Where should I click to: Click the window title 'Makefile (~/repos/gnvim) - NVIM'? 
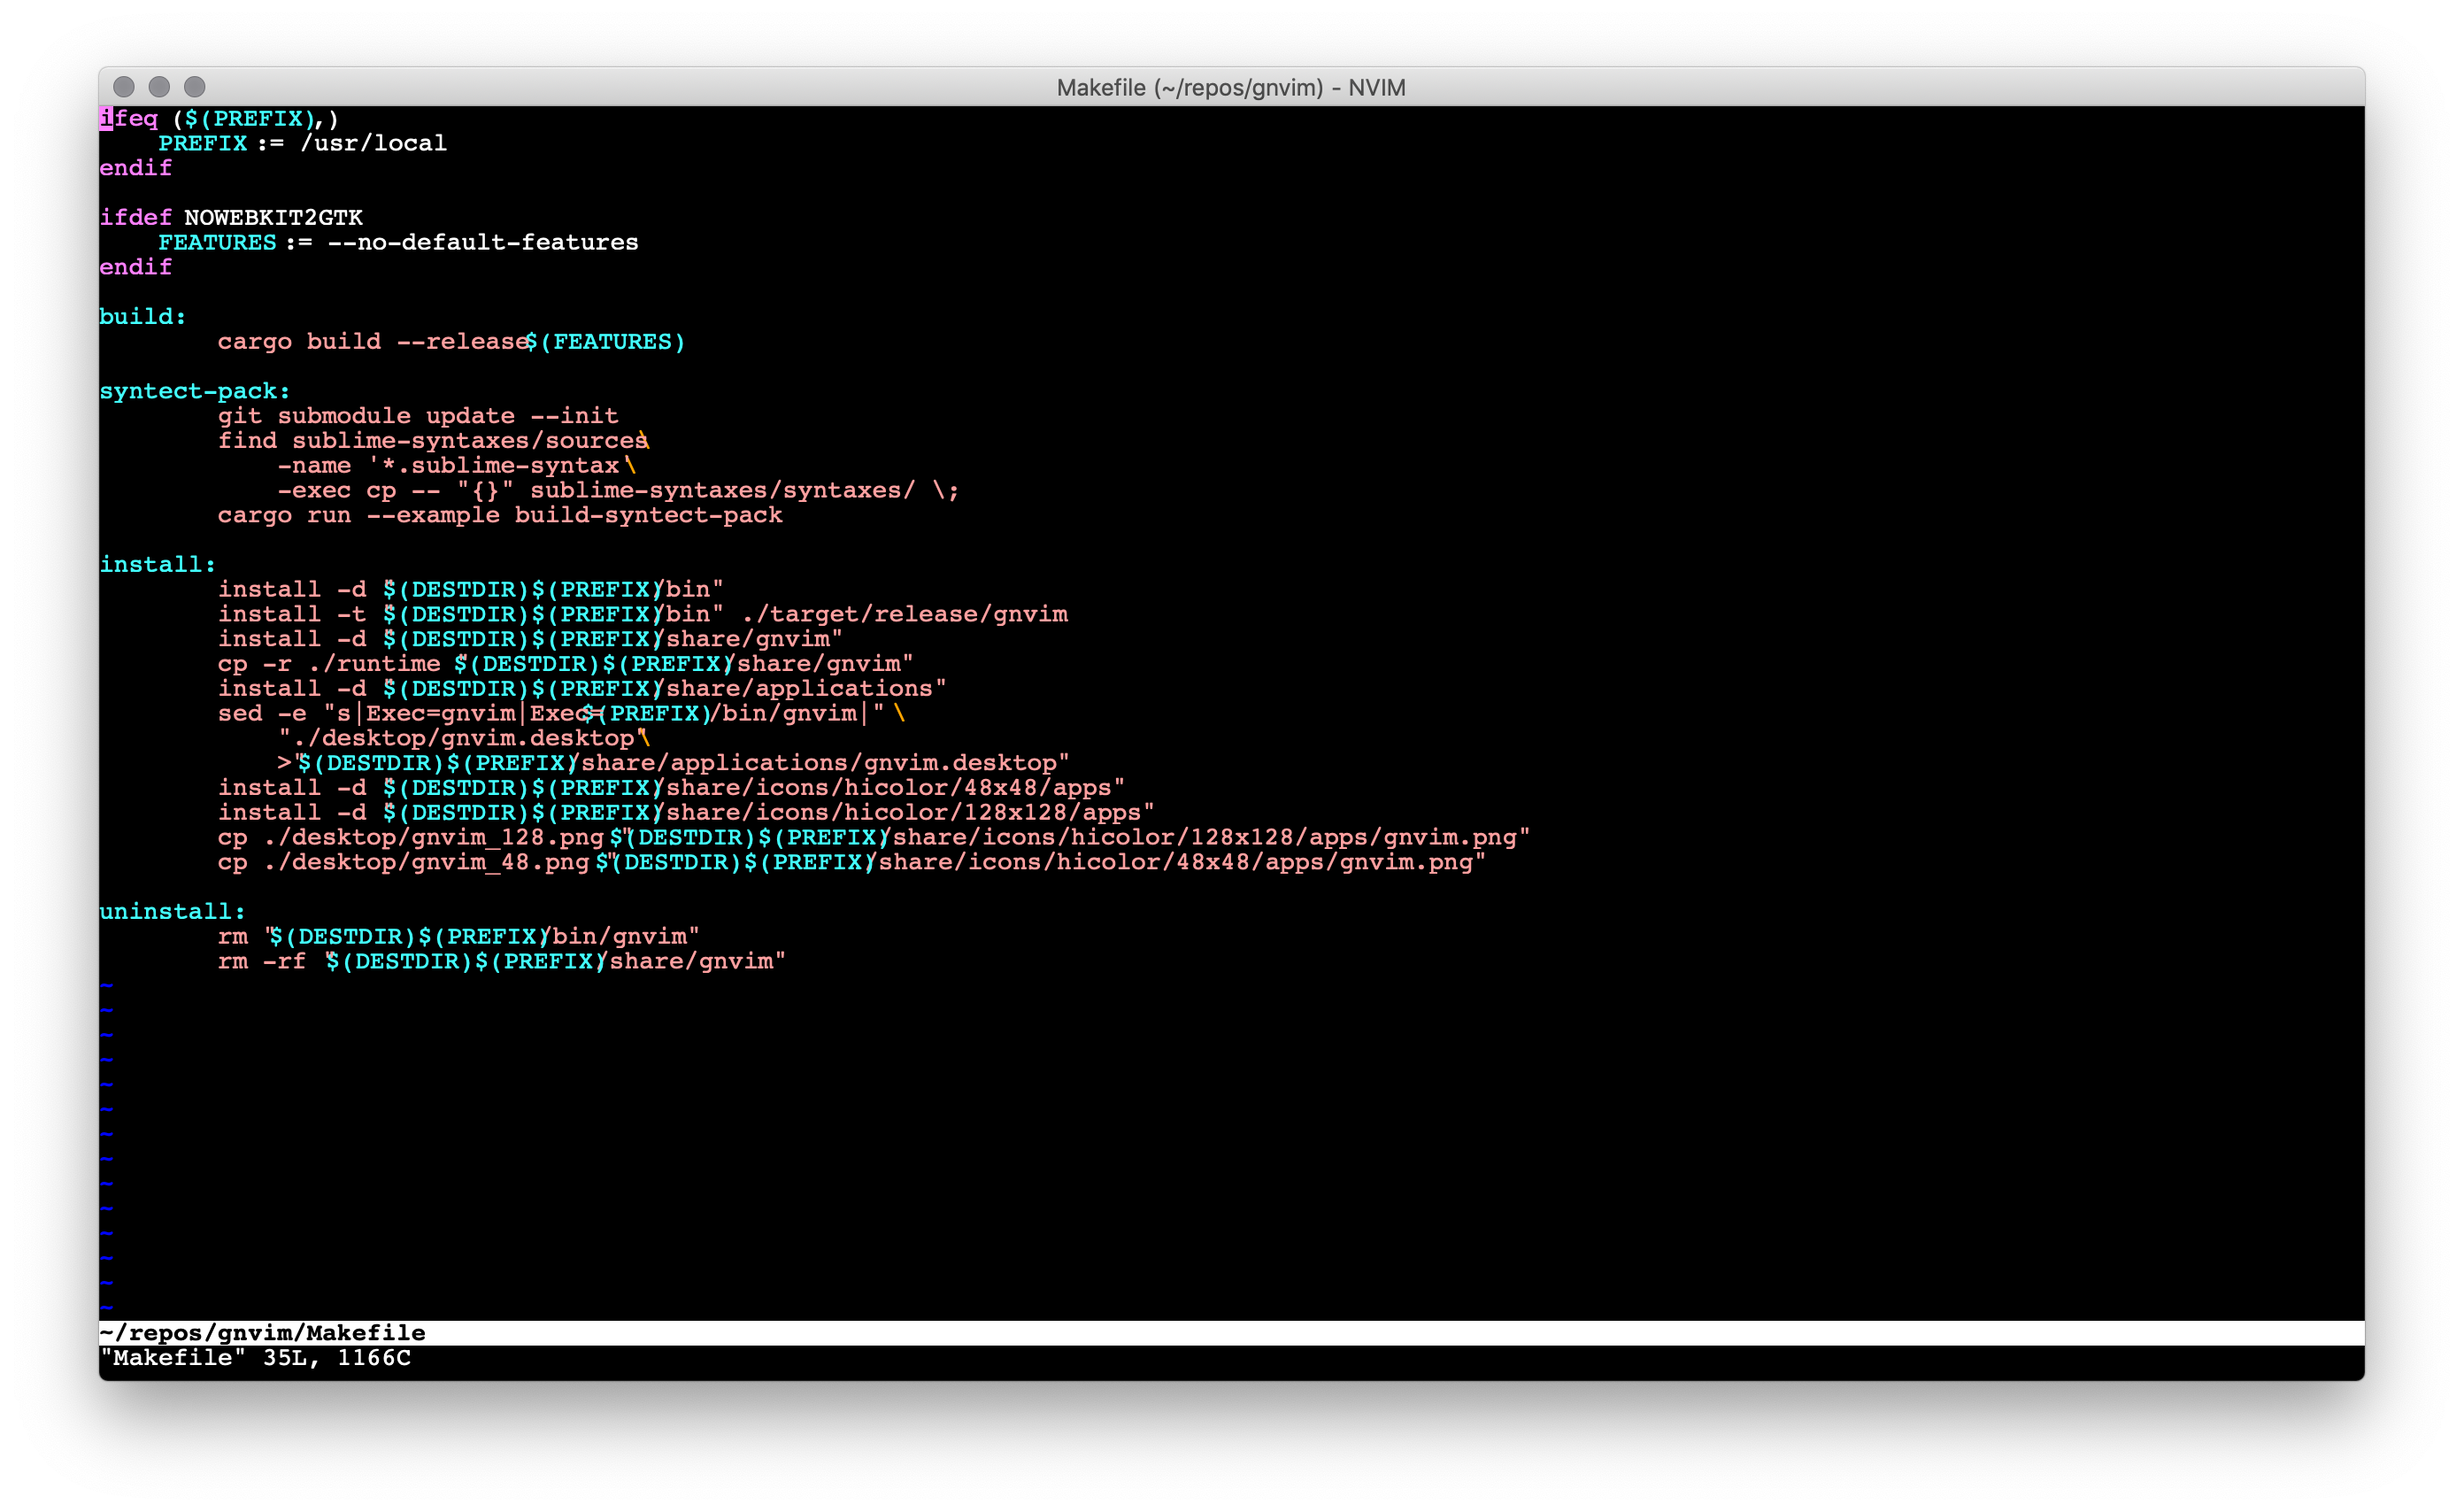tap(1230, 88)
